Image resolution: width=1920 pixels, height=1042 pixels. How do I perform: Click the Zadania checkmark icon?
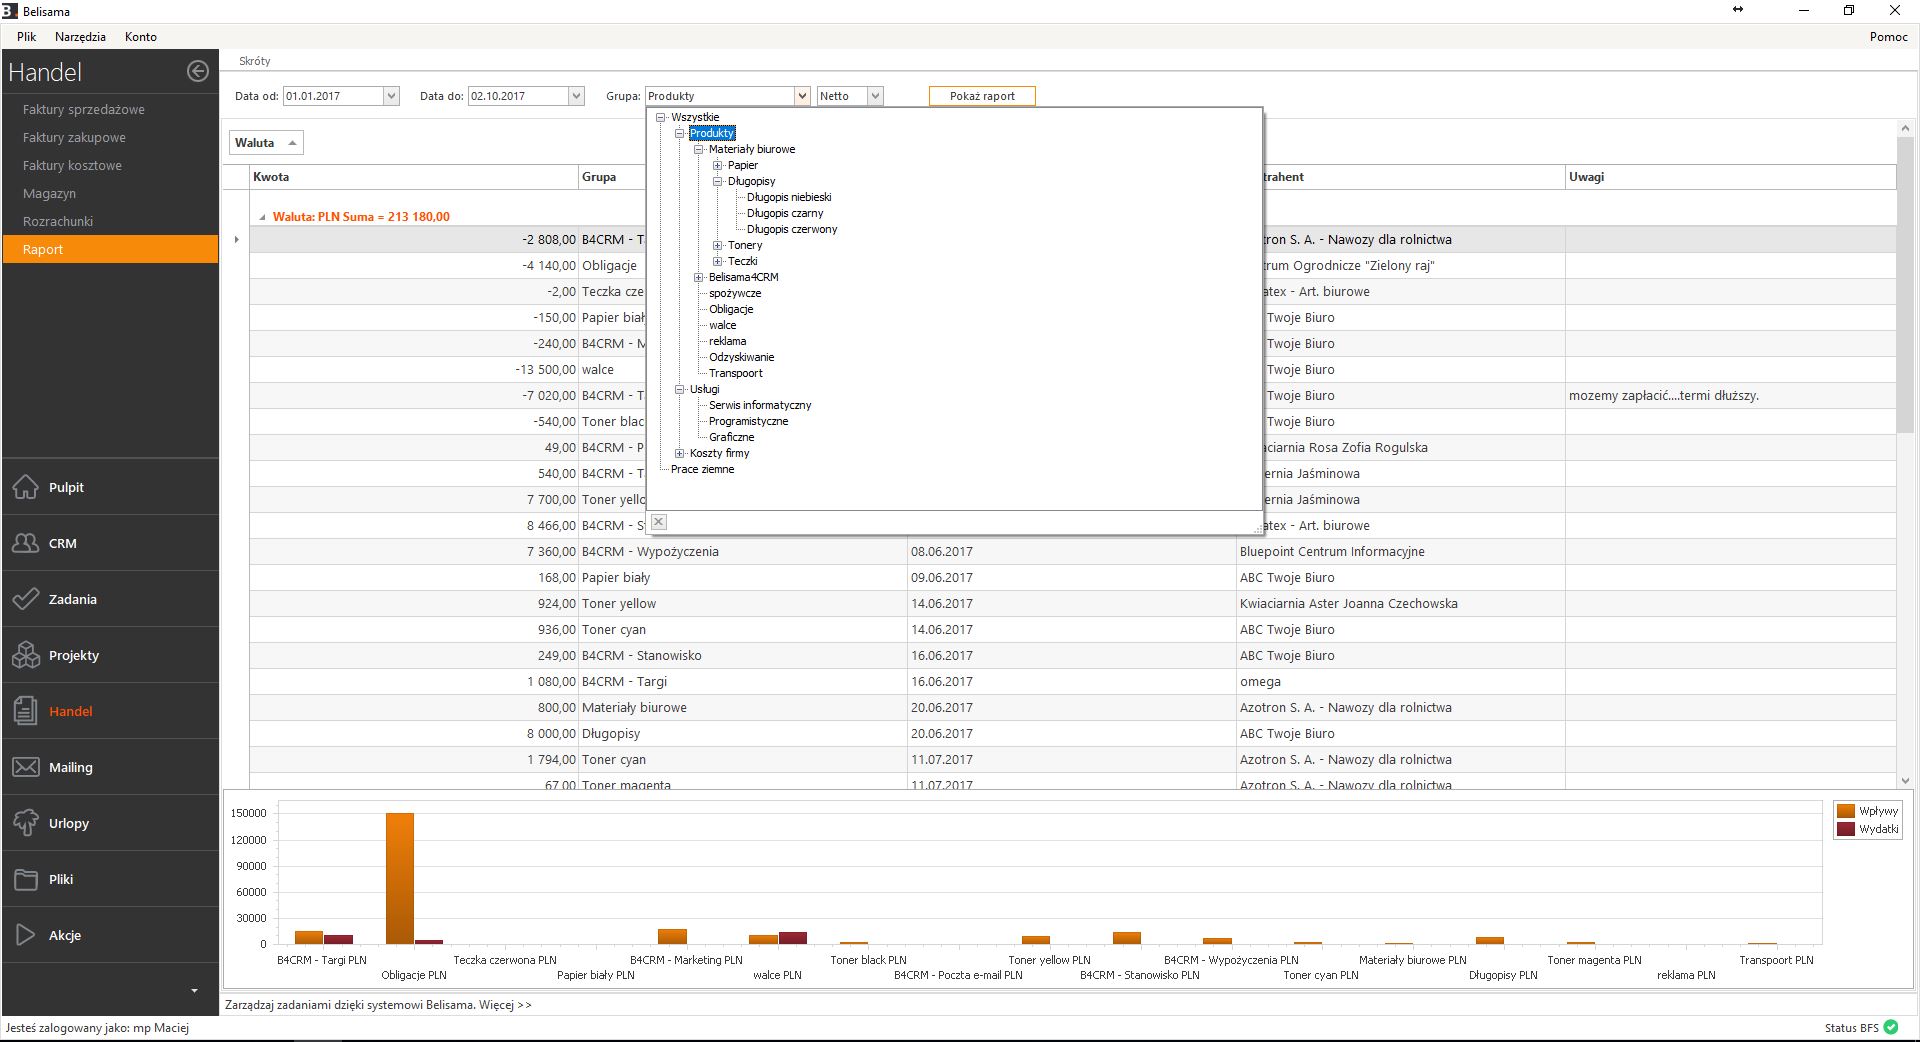[25, 599]
